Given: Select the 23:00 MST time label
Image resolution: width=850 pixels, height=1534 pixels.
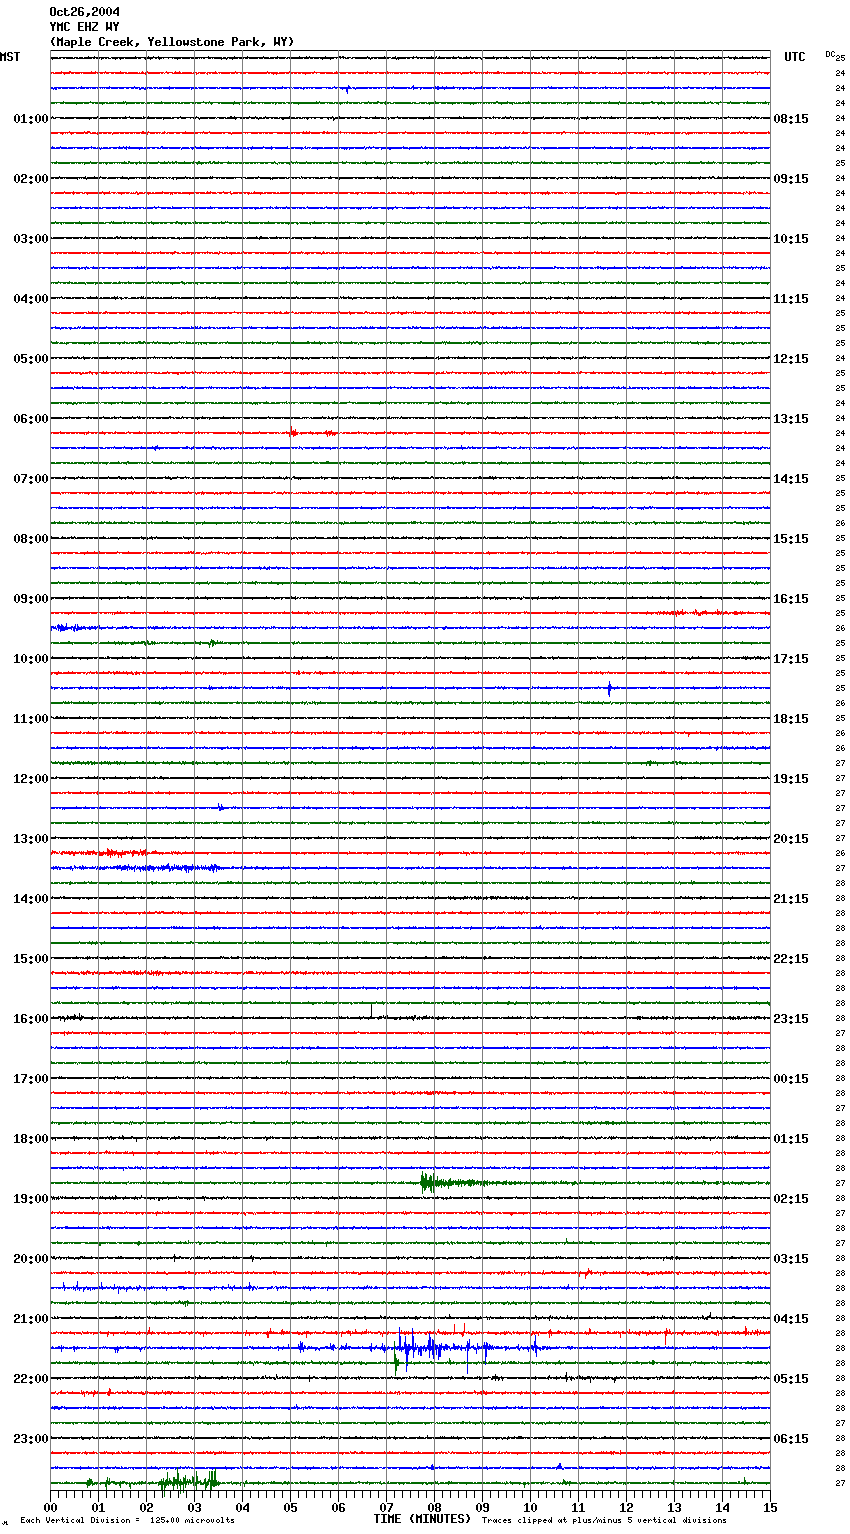Looking at the screenshot, I should pyautogui.click(x=31, y=1439).
